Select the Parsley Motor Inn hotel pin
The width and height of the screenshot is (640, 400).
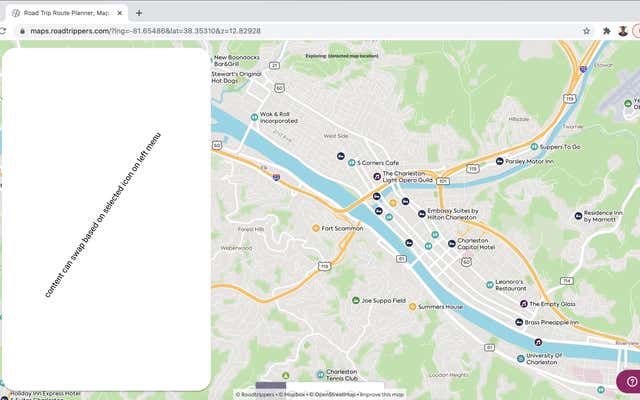coord(497,161)
